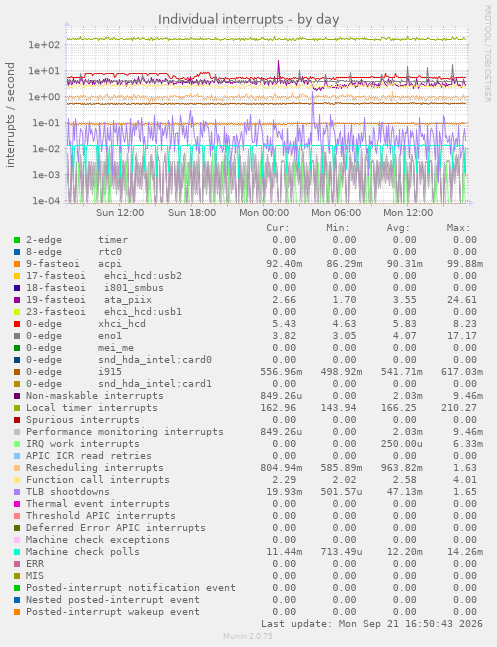Click the graph title Individual interrupts
This screenshot has height=647, width=497.
tap(248, 19)
